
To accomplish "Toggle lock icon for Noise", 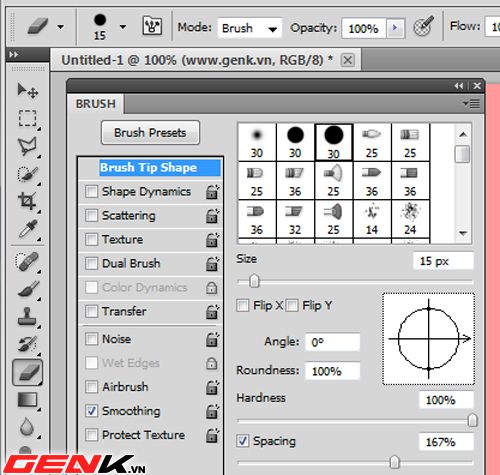I will click(x=212, y=339).
